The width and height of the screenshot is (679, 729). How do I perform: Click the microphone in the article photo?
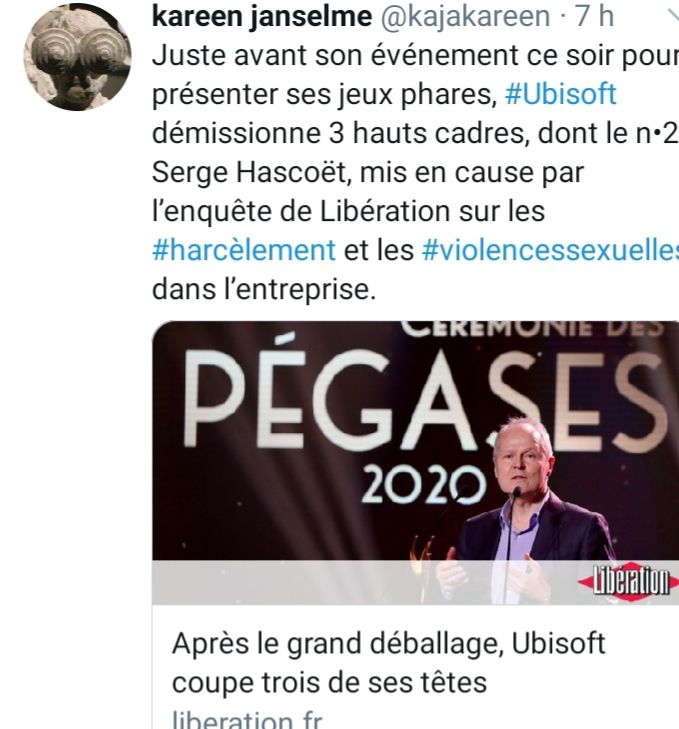(515, 494)
